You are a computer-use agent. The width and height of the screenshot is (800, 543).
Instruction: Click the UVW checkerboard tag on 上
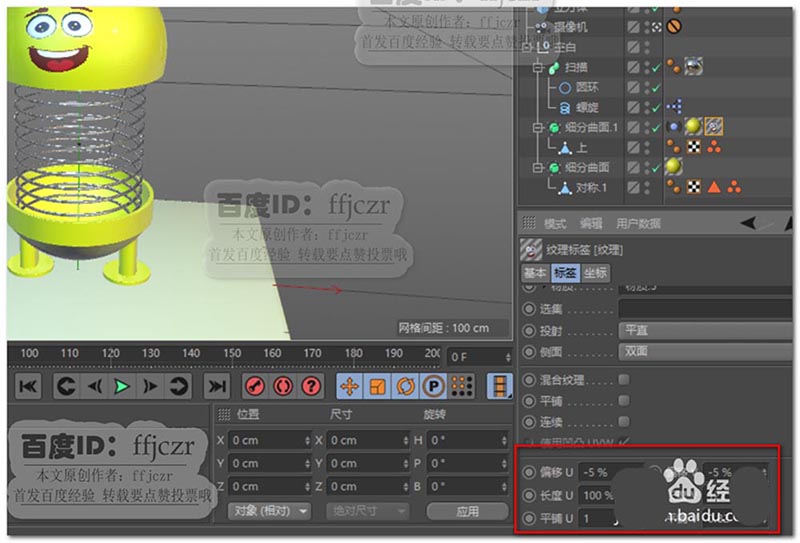click(x=694, y=147)
